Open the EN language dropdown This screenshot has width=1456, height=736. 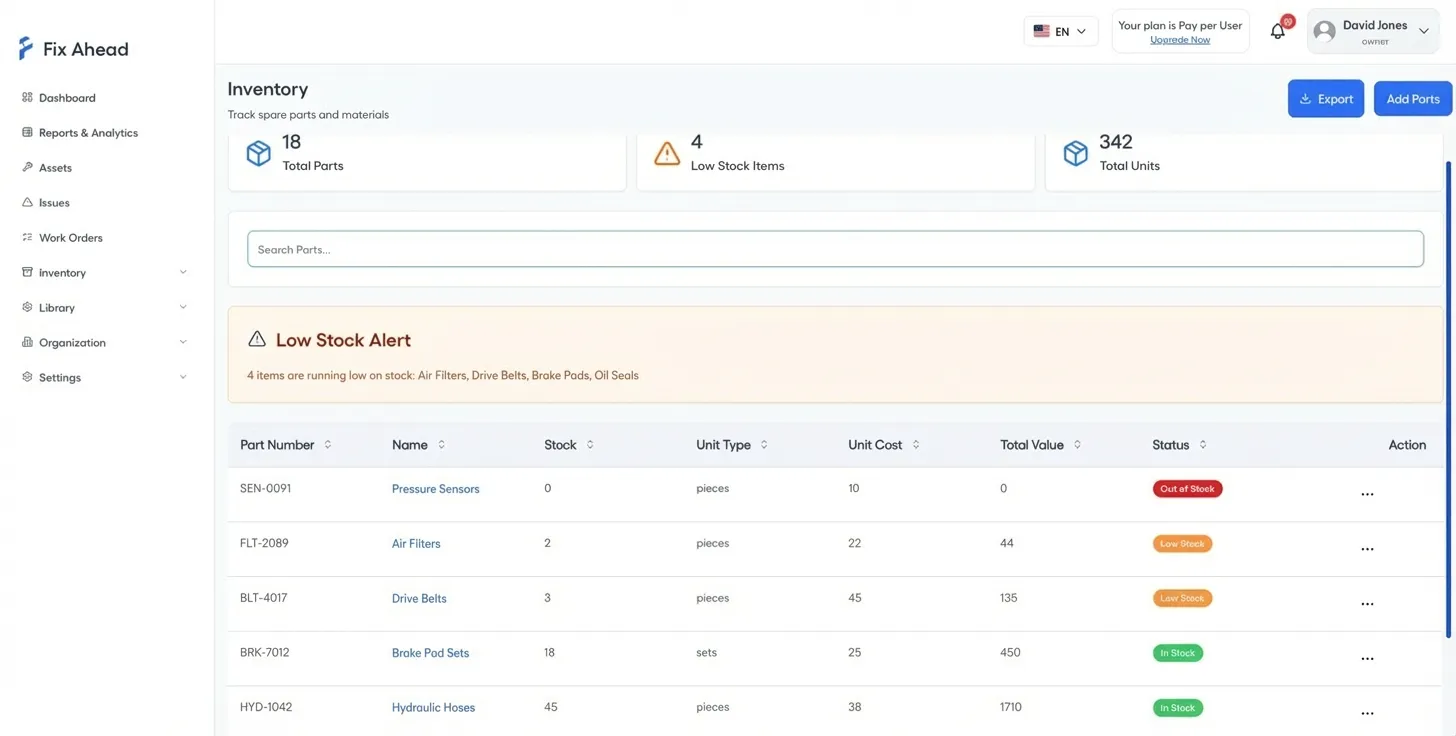click(1060, 31)
